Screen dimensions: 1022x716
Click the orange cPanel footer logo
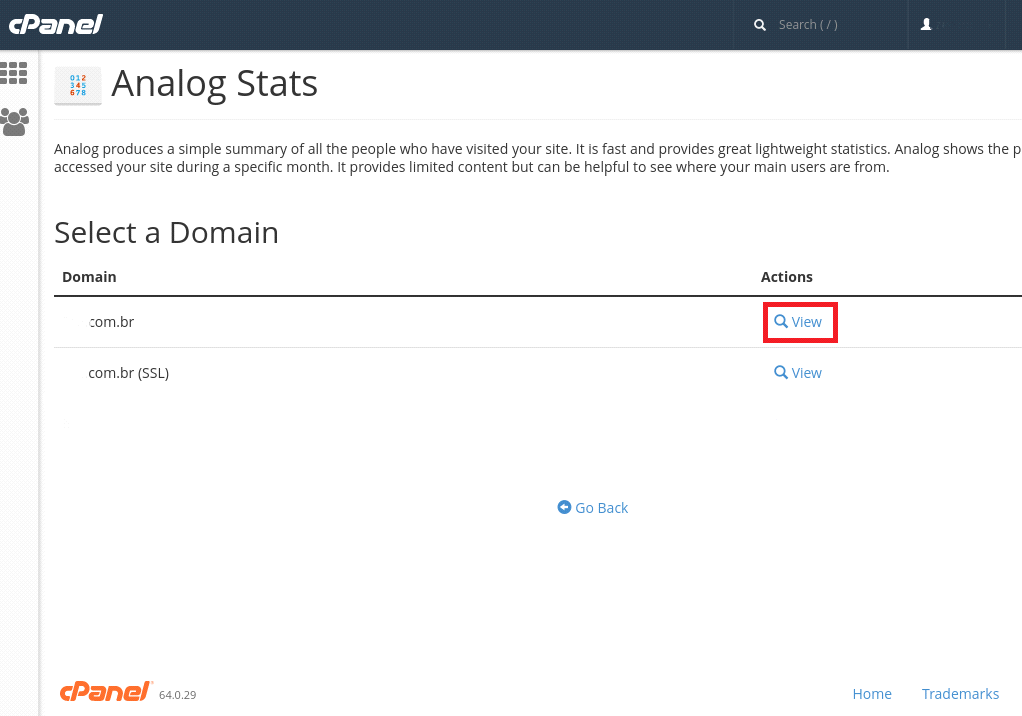click(106, 691)
